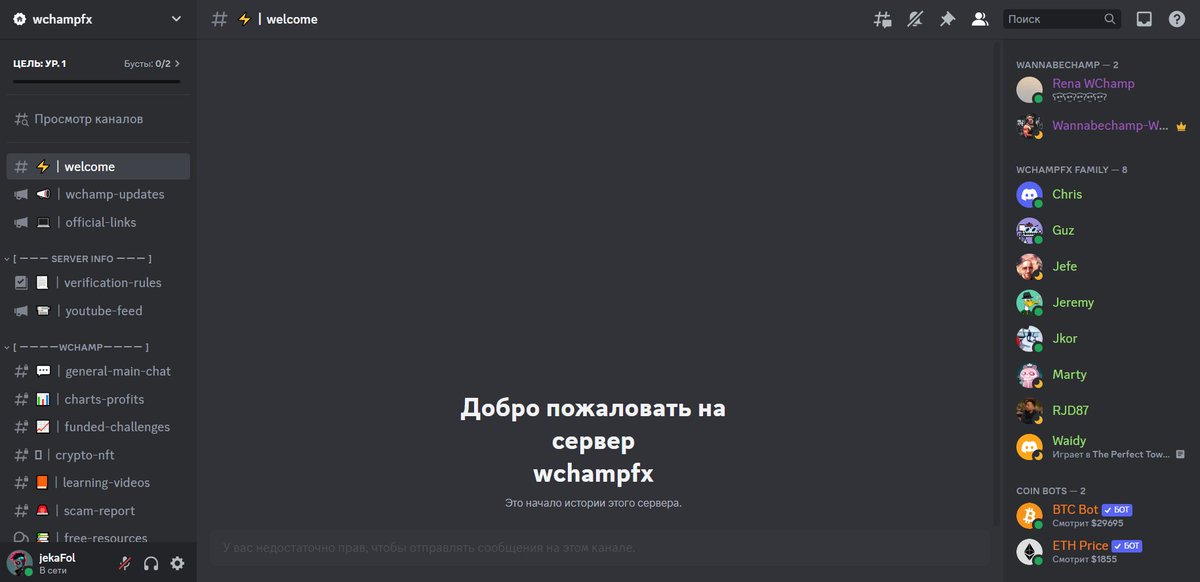Open Chris member profile
The width and height of the screenshot is (1200, 582).
point(1100,195)
